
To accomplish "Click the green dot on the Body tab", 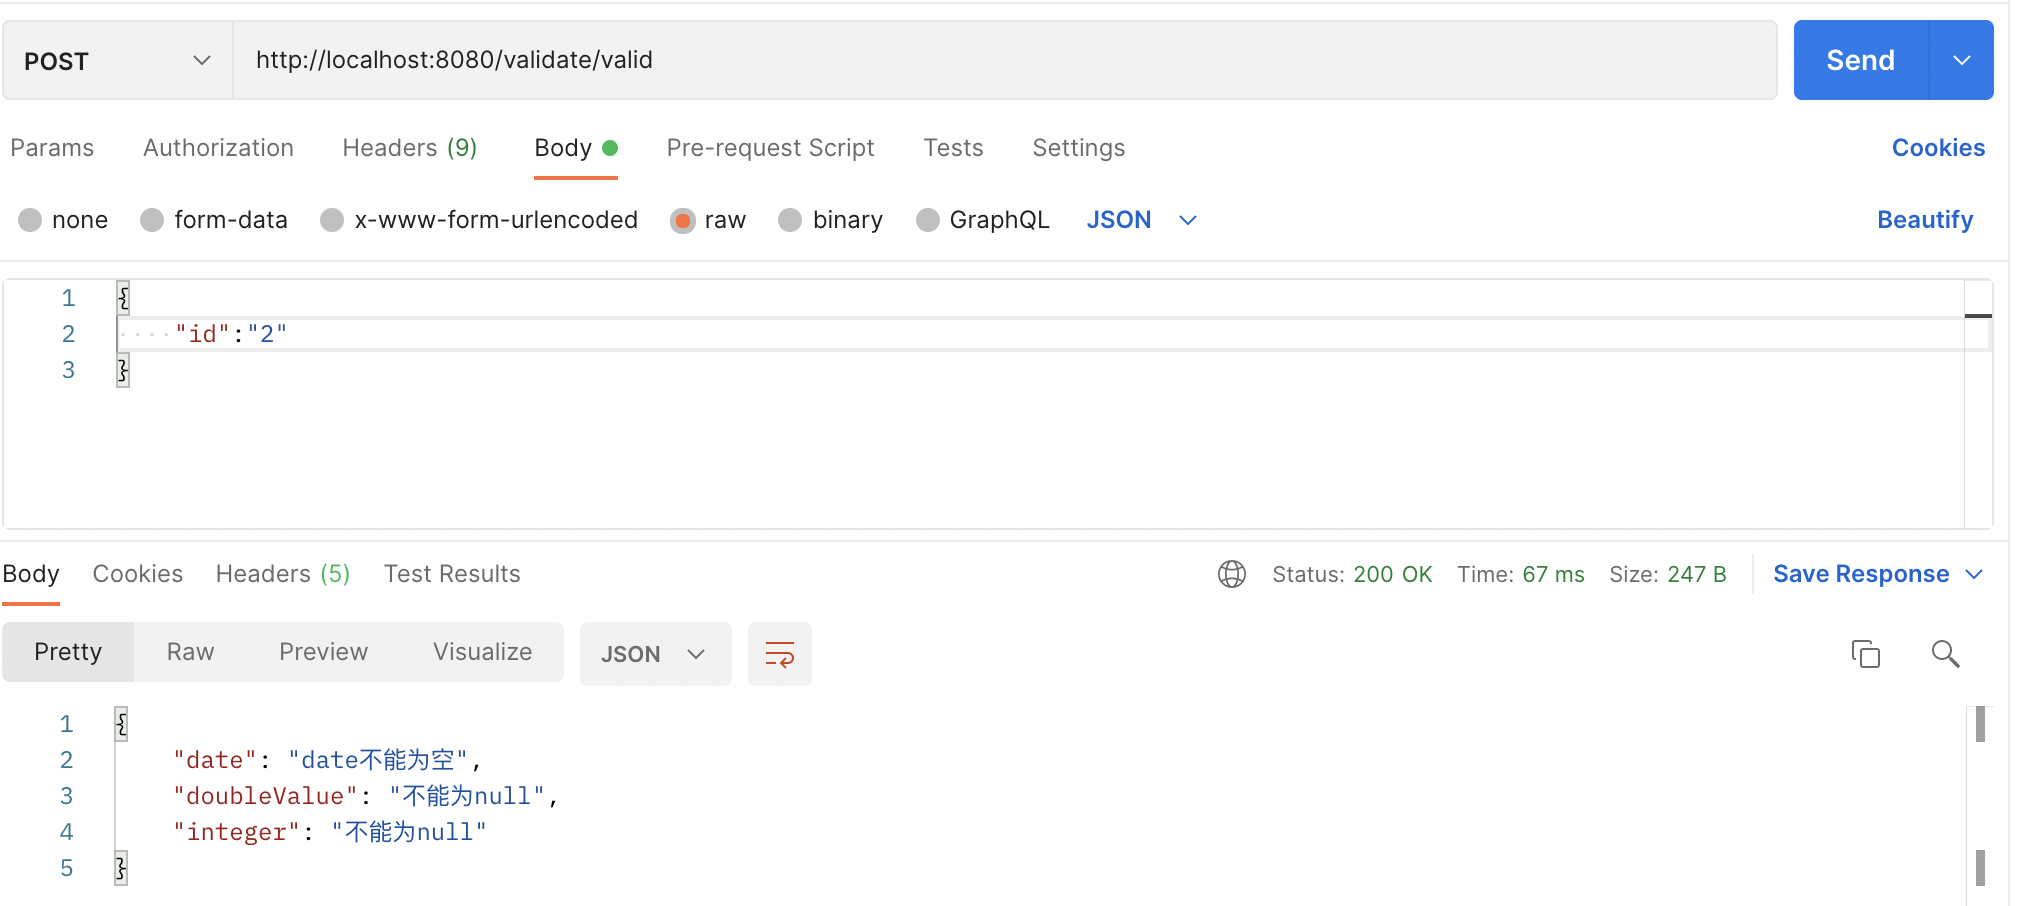I will click(x=611, y=146).
